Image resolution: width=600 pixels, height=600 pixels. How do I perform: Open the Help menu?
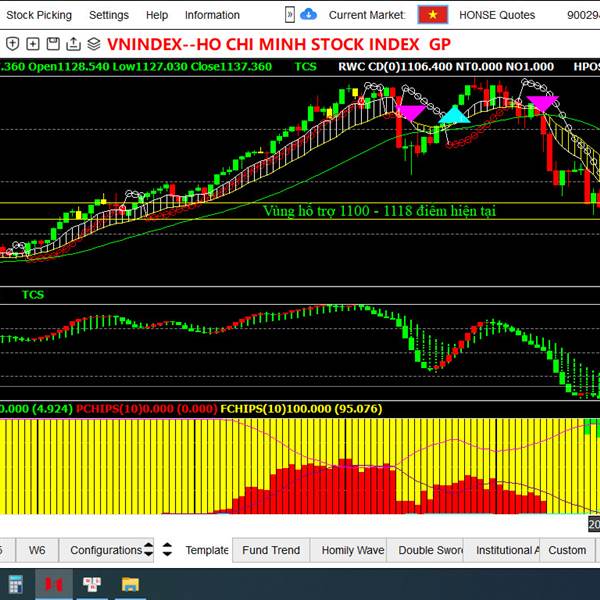pos(157,15)
